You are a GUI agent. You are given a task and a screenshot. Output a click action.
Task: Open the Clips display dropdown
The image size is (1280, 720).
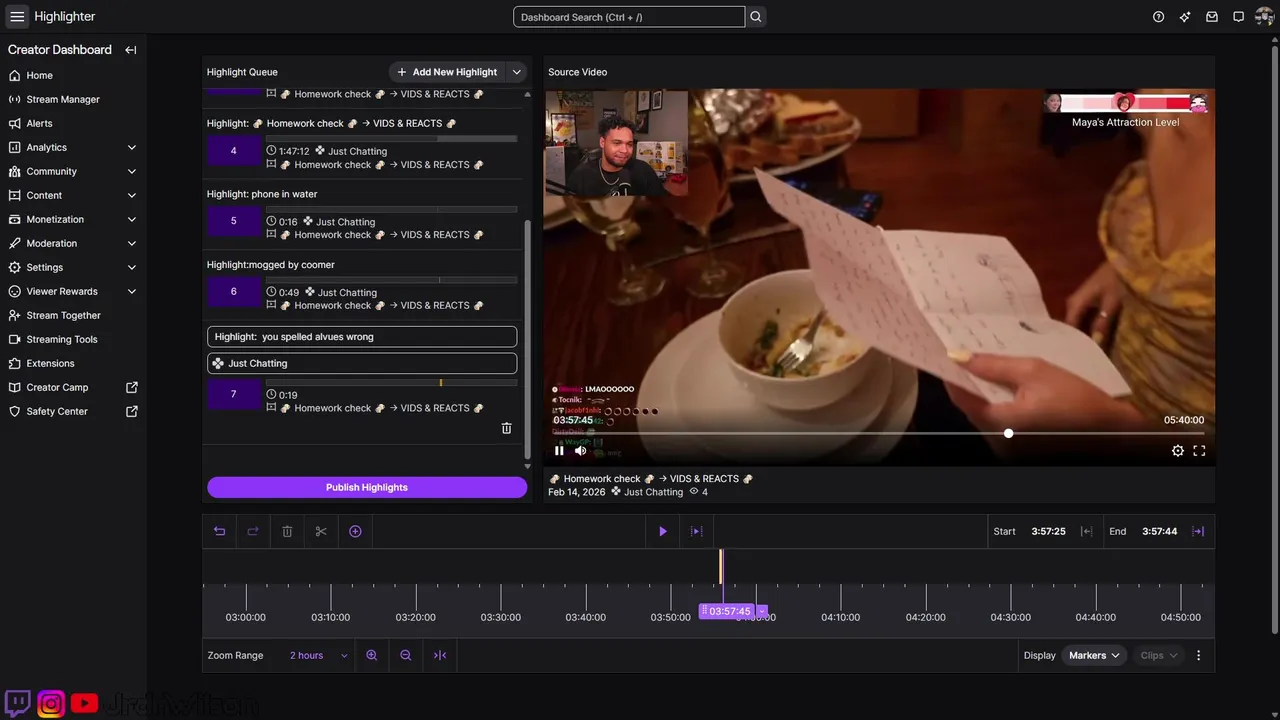click(1159, 655)
